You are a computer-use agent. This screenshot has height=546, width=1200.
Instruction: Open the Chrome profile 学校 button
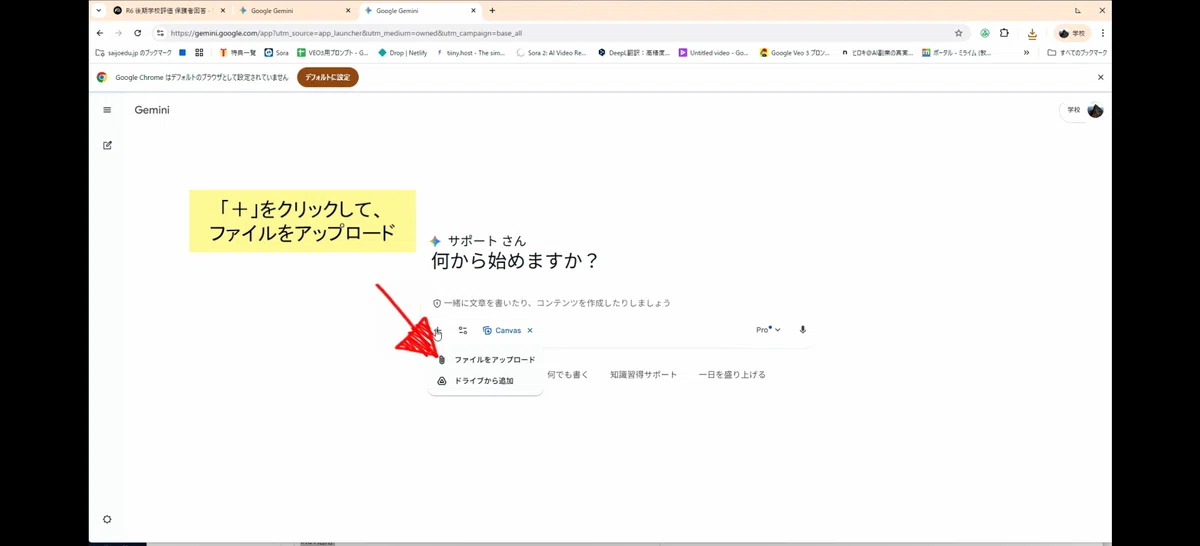tap(1073, 33)
